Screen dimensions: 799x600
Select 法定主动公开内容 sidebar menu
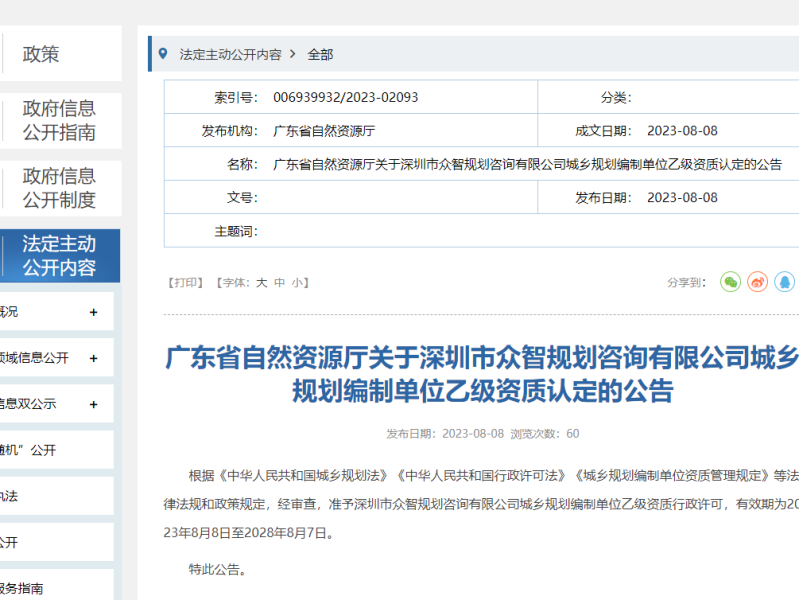(x=59, y=256)
